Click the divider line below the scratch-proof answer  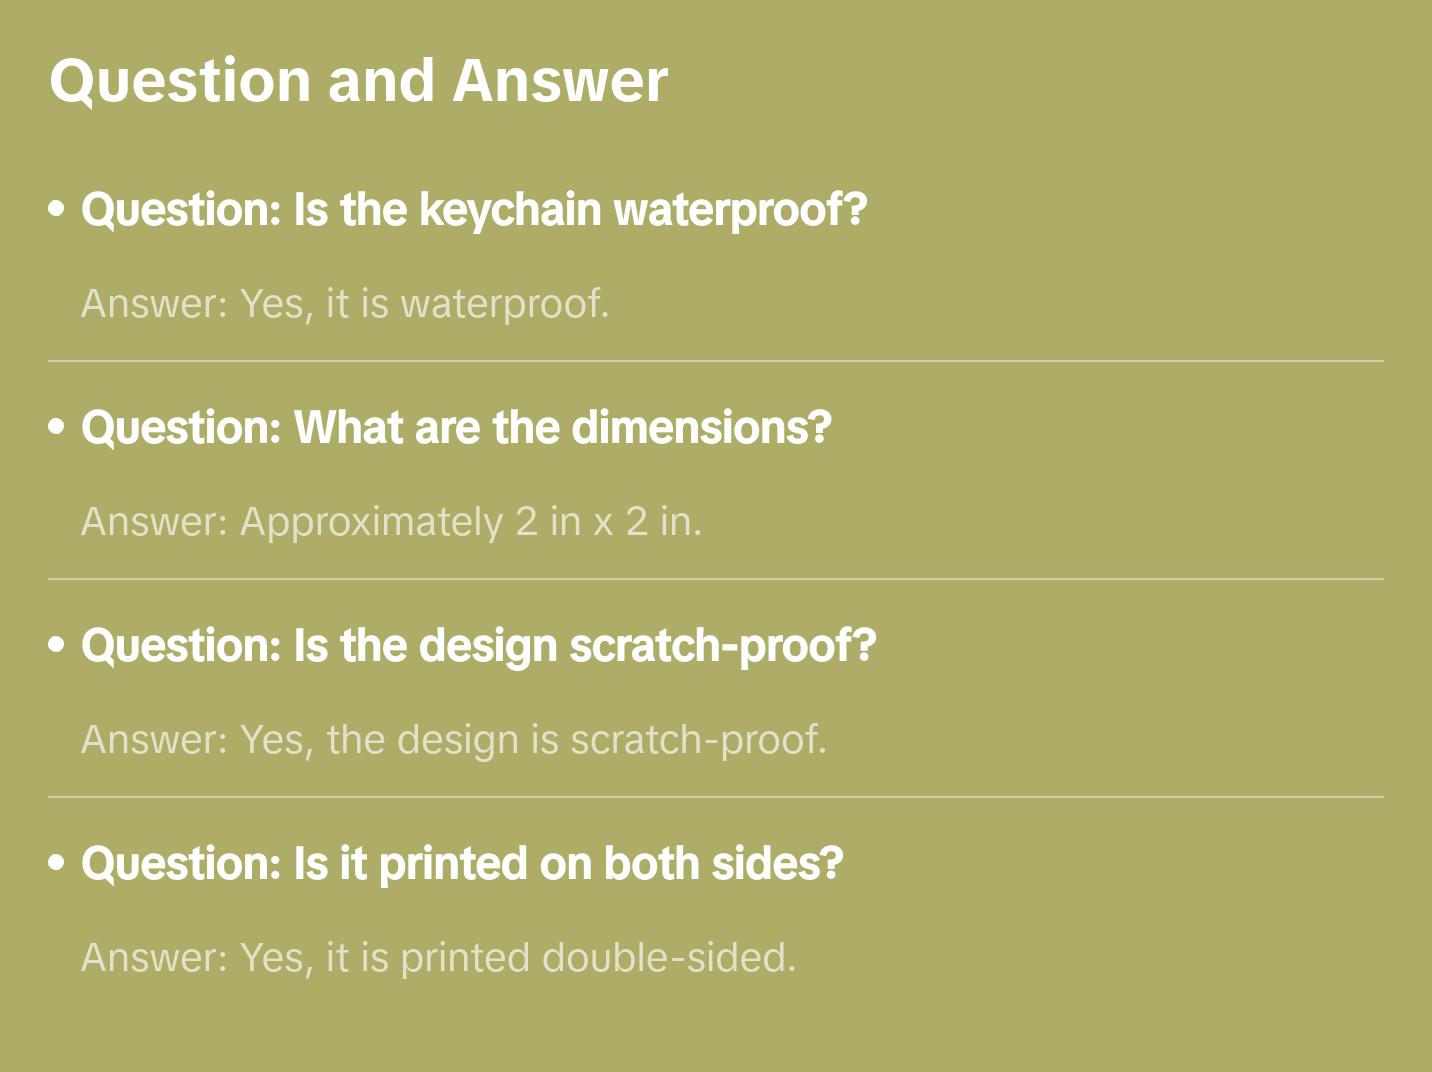[716, 797]
